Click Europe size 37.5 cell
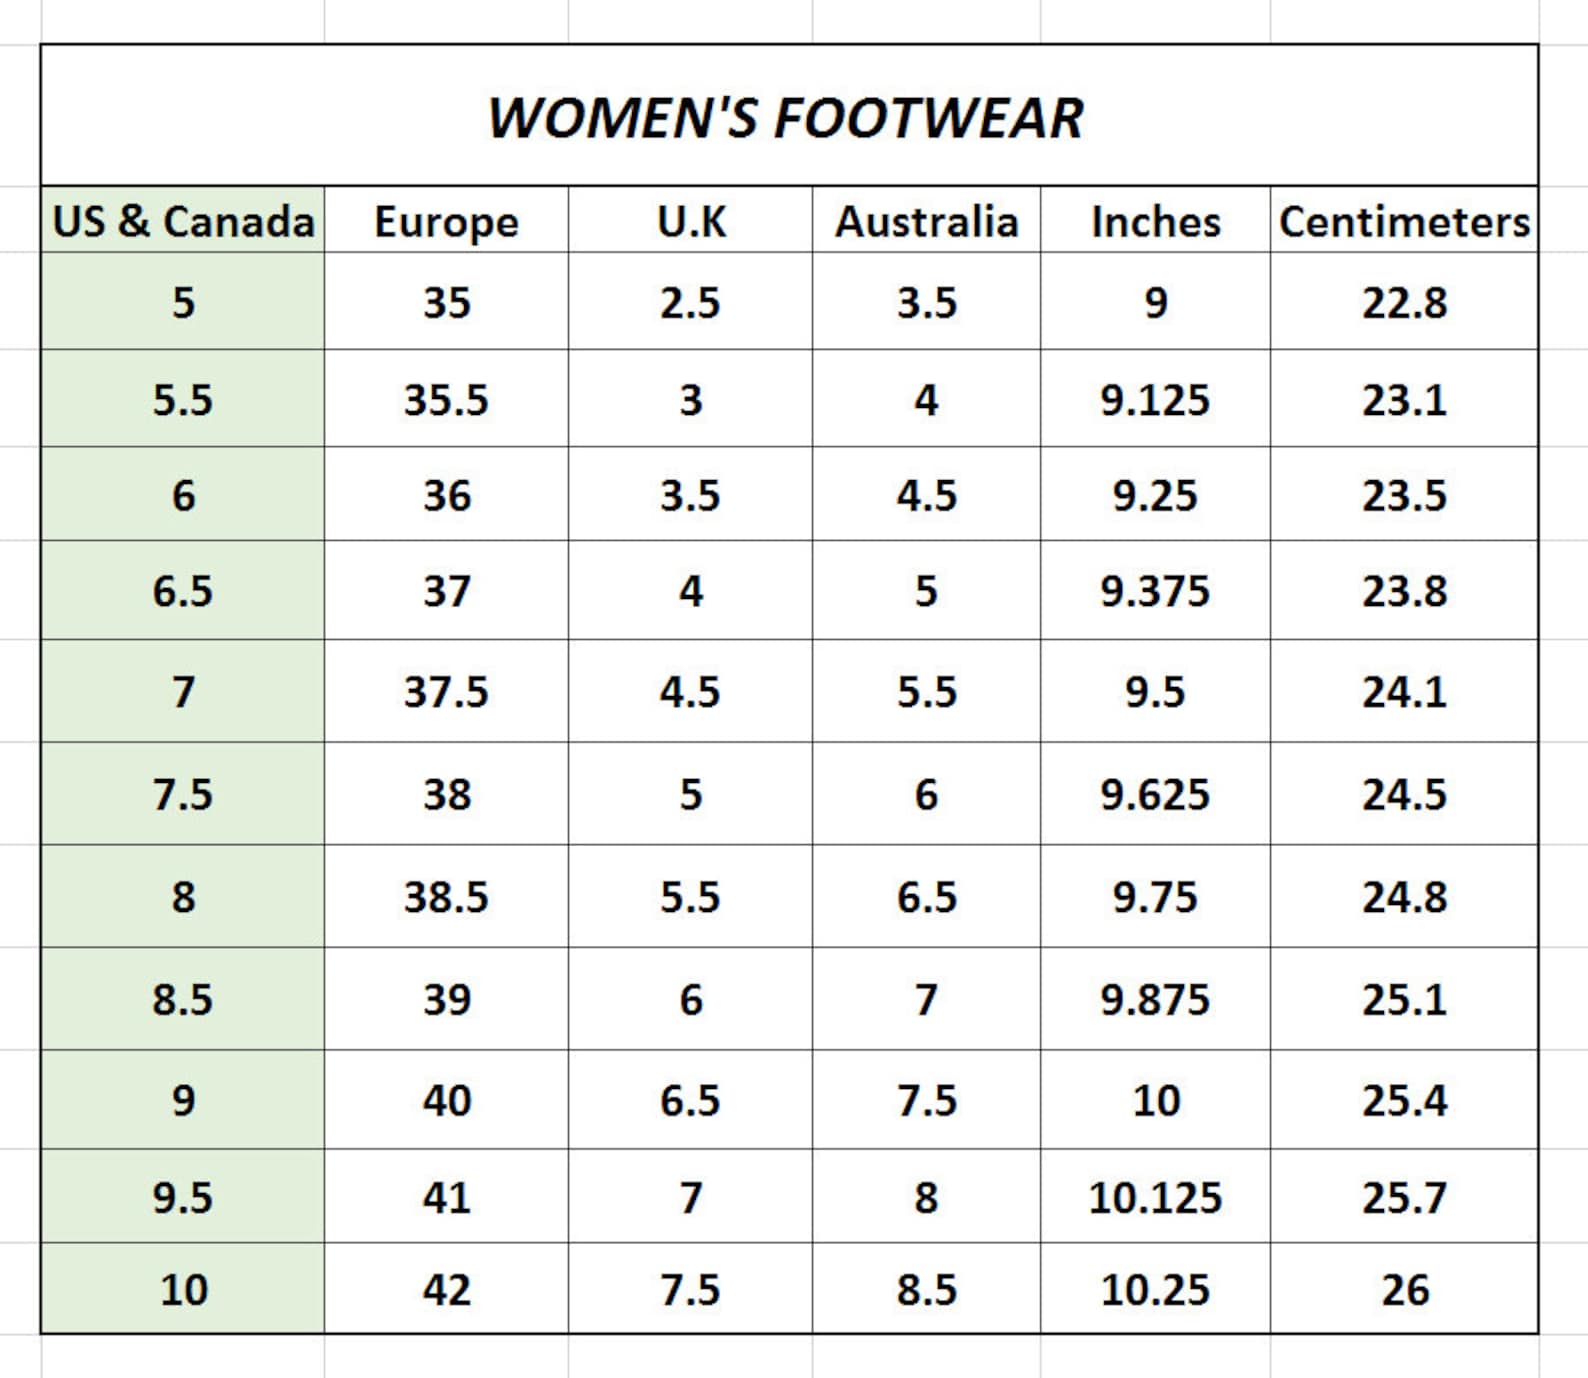1588x1378 pixels. tap(446, 691)
